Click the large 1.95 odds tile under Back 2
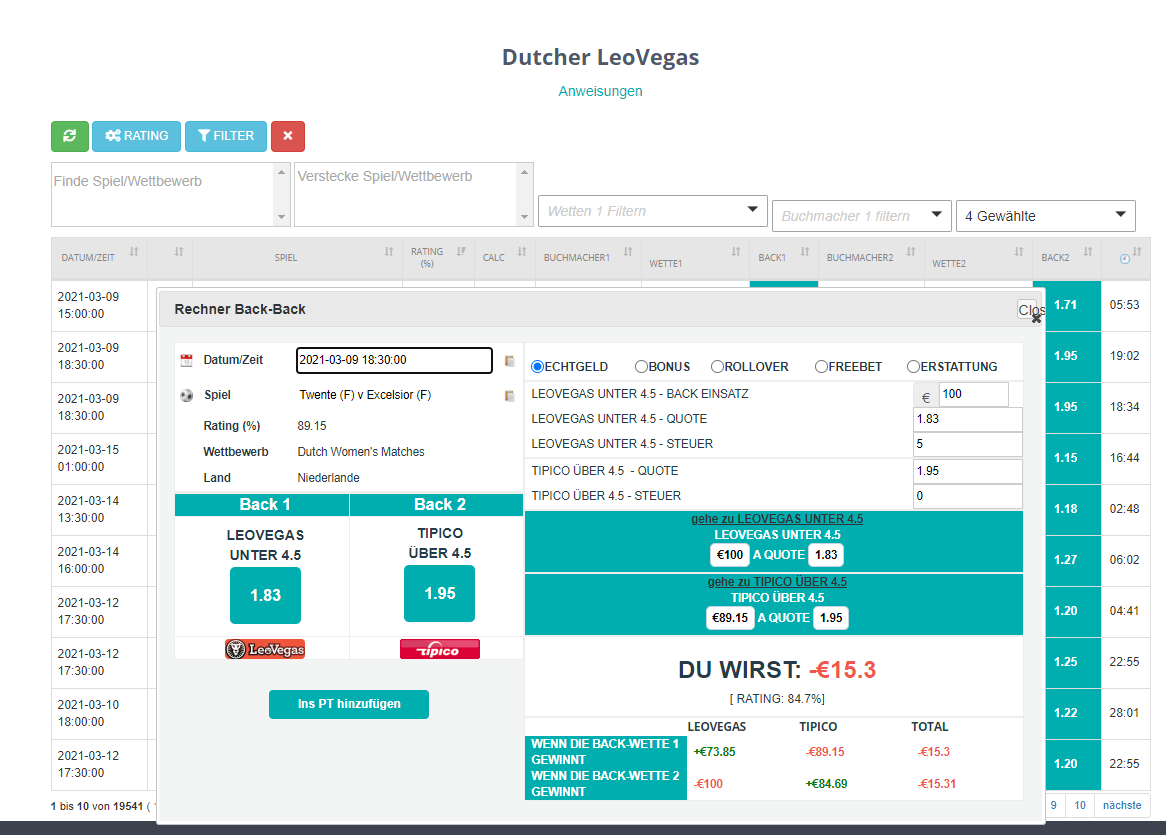This screenshot has width=1166, height=835. point(439,593)
